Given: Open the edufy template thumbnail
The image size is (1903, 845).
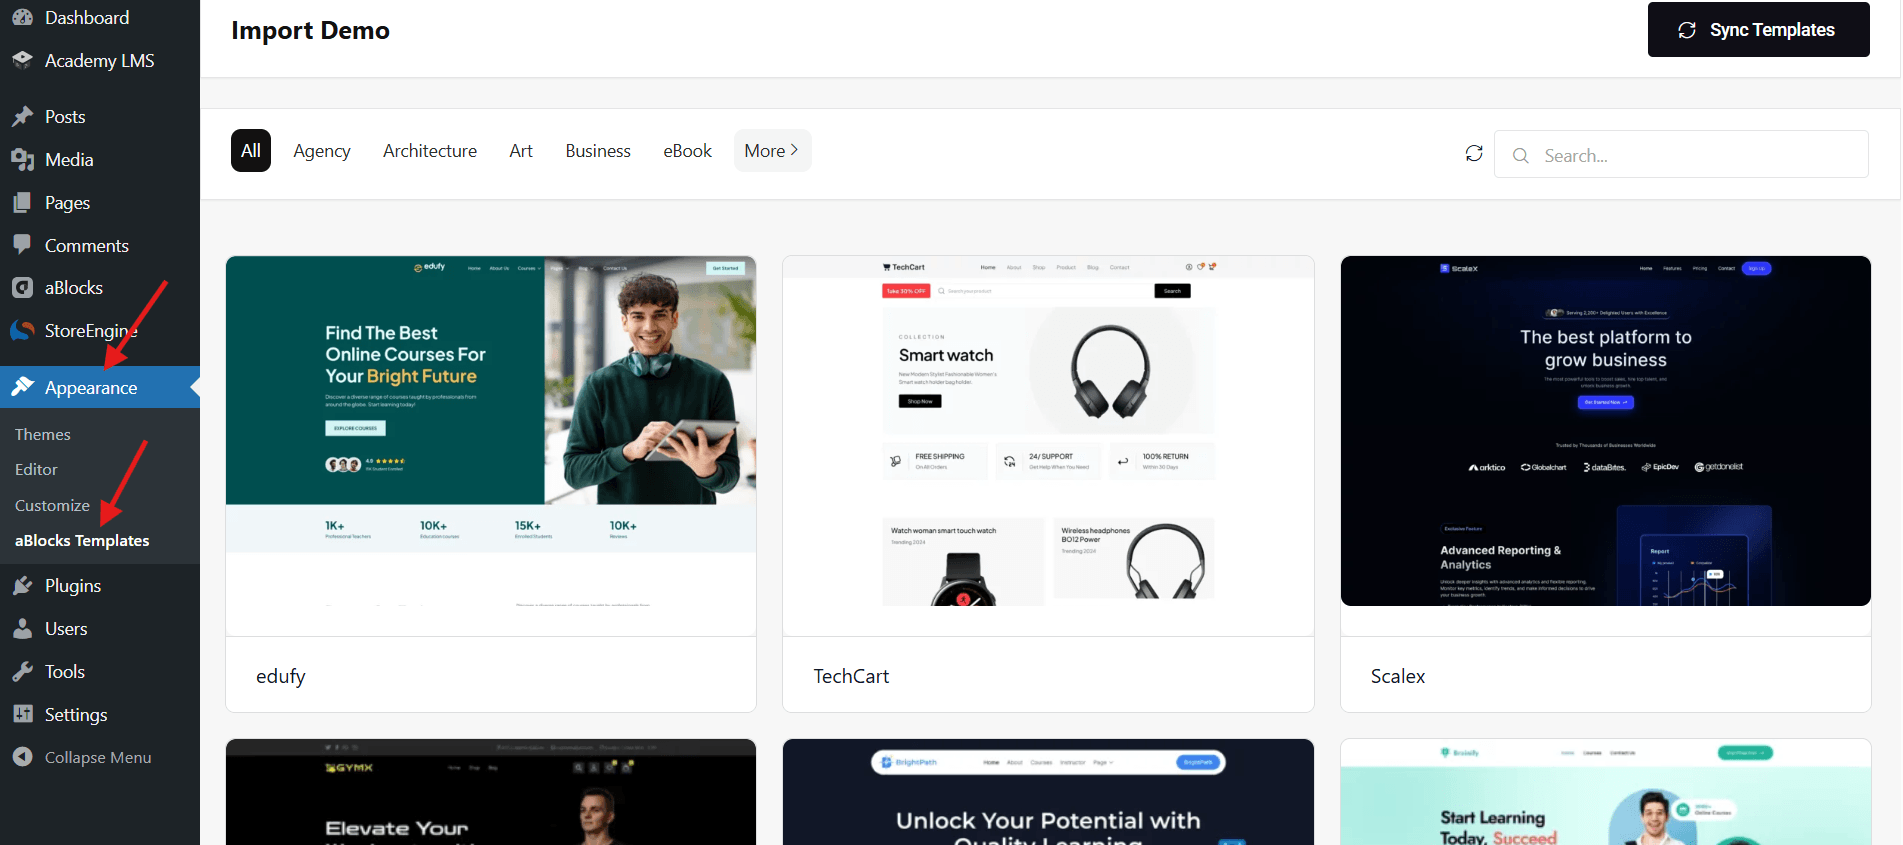Looking at the screenshot, I should (x=491, y=430).
